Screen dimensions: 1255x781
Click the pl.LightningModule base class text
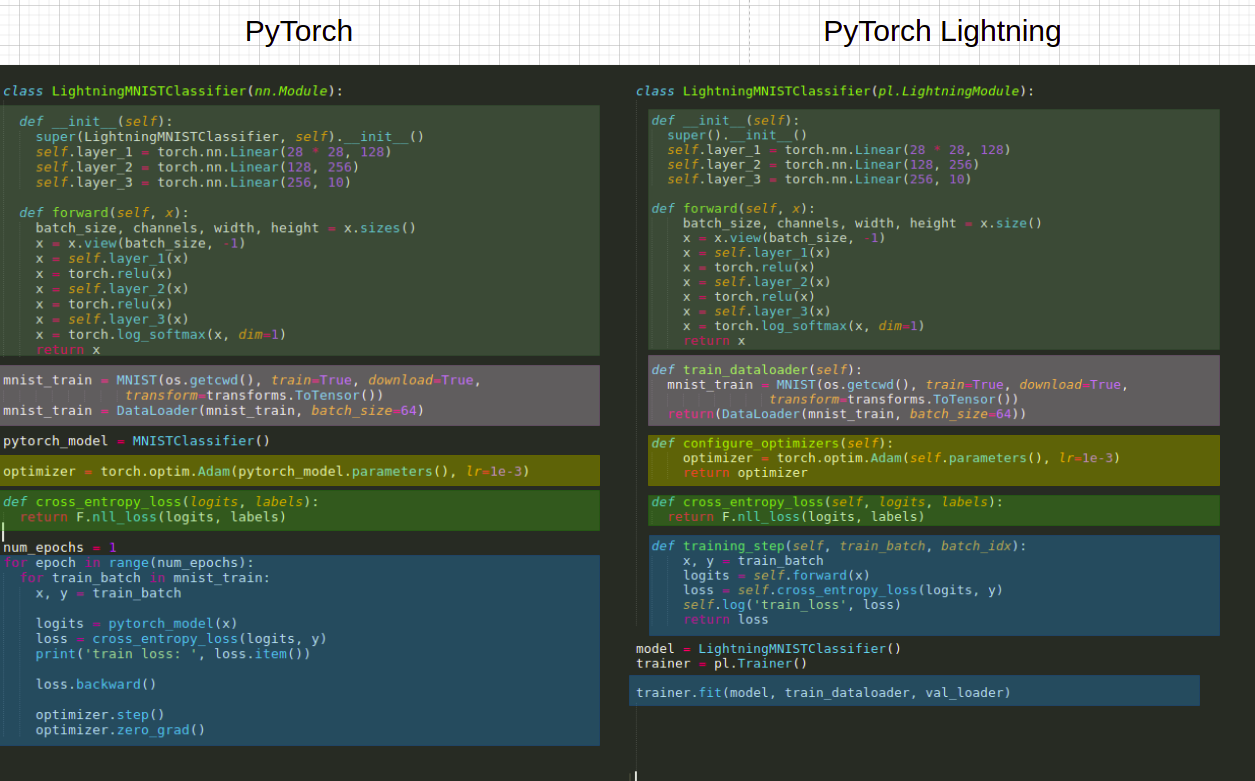(x=950, y=91)
